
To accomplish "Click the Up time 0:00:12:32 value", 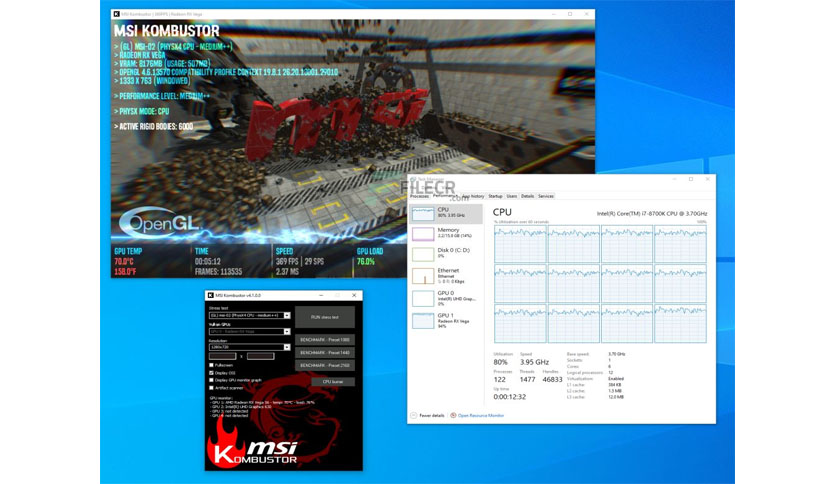I will [510, 397].
